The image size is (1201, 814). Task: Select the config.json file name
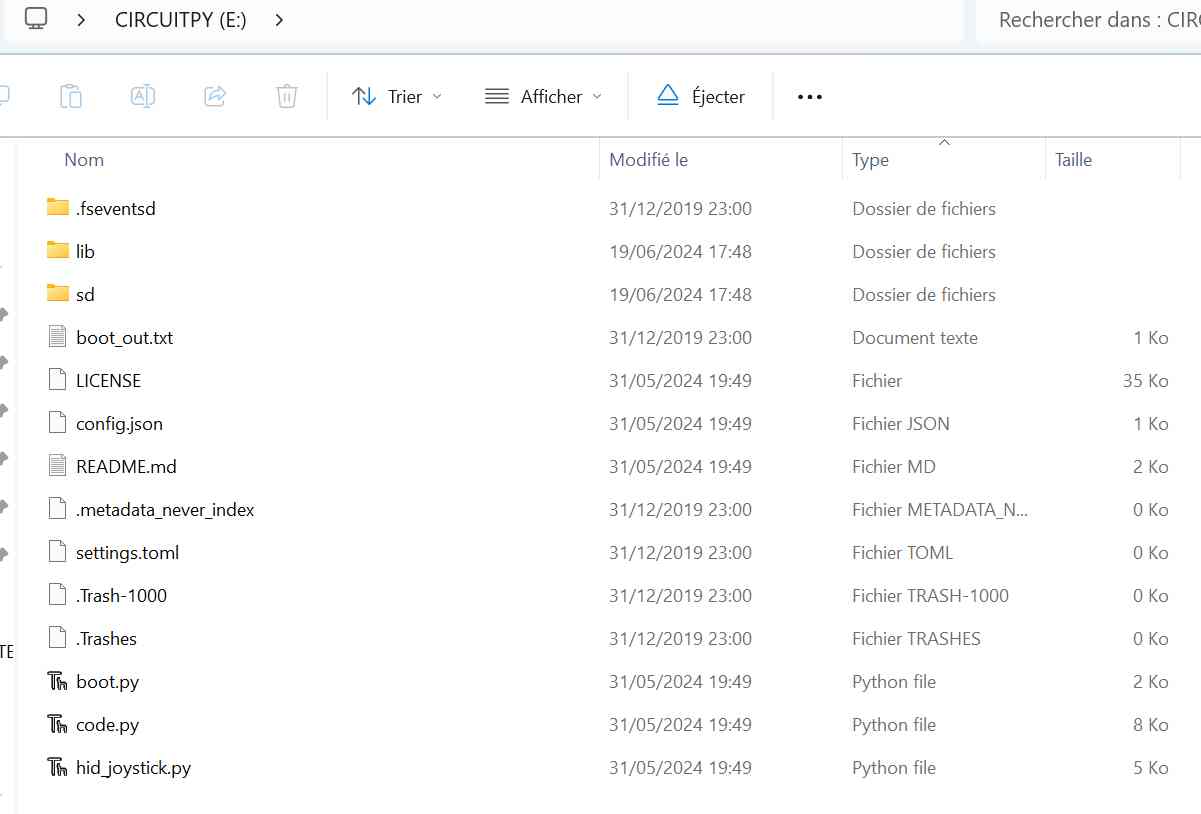click(x=120, y=424)
